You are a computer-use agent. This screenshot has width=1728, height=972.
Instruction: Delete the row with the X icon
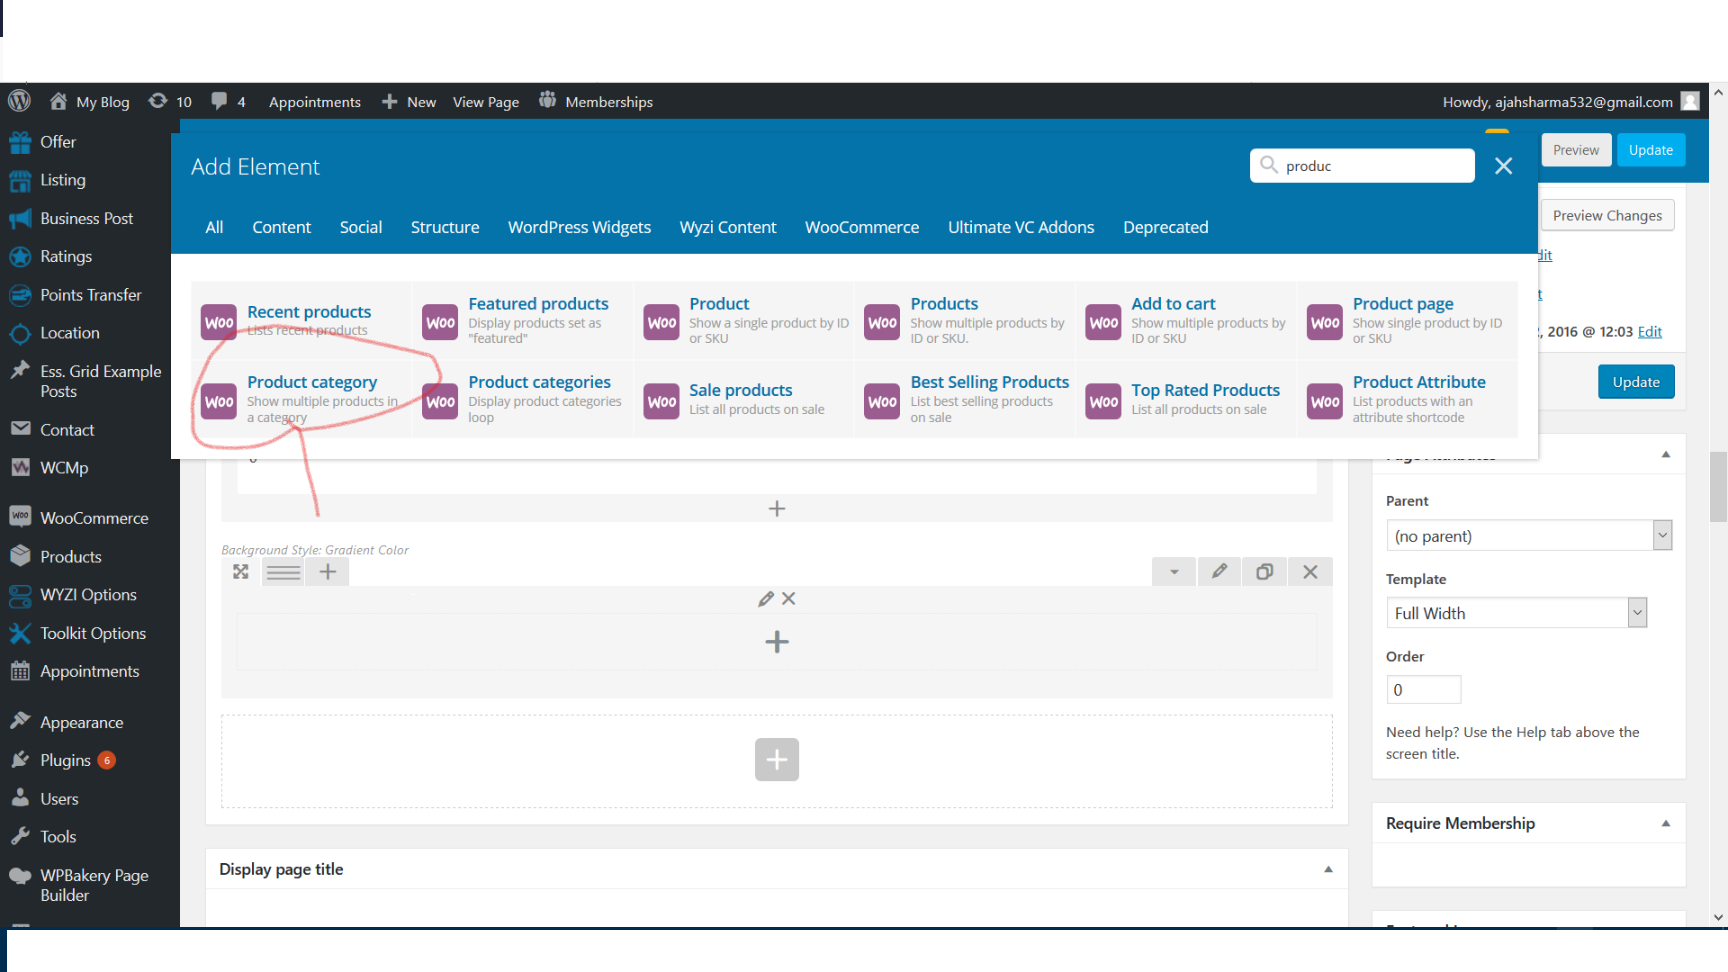coord(1310,571)
